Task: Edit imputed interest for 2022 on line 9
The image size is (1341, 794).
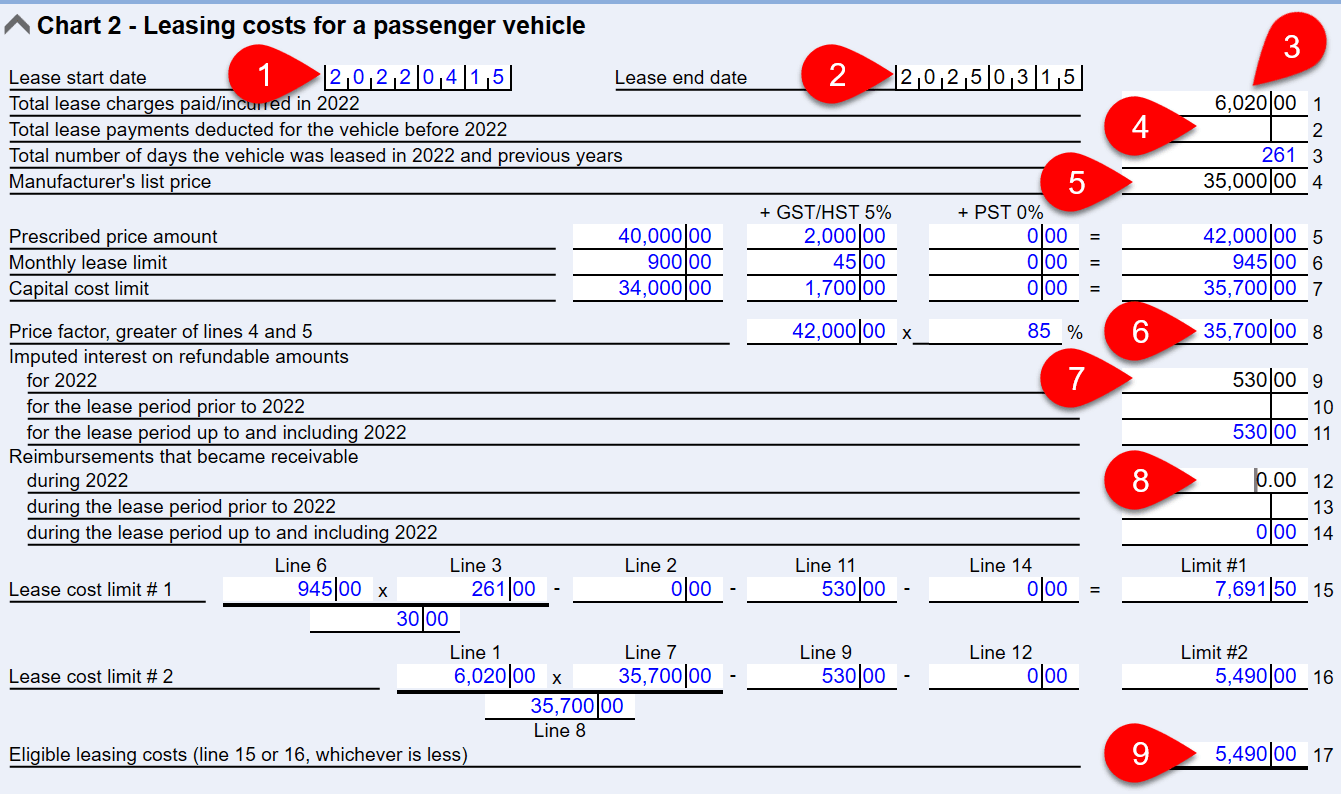Action: 1214,380
